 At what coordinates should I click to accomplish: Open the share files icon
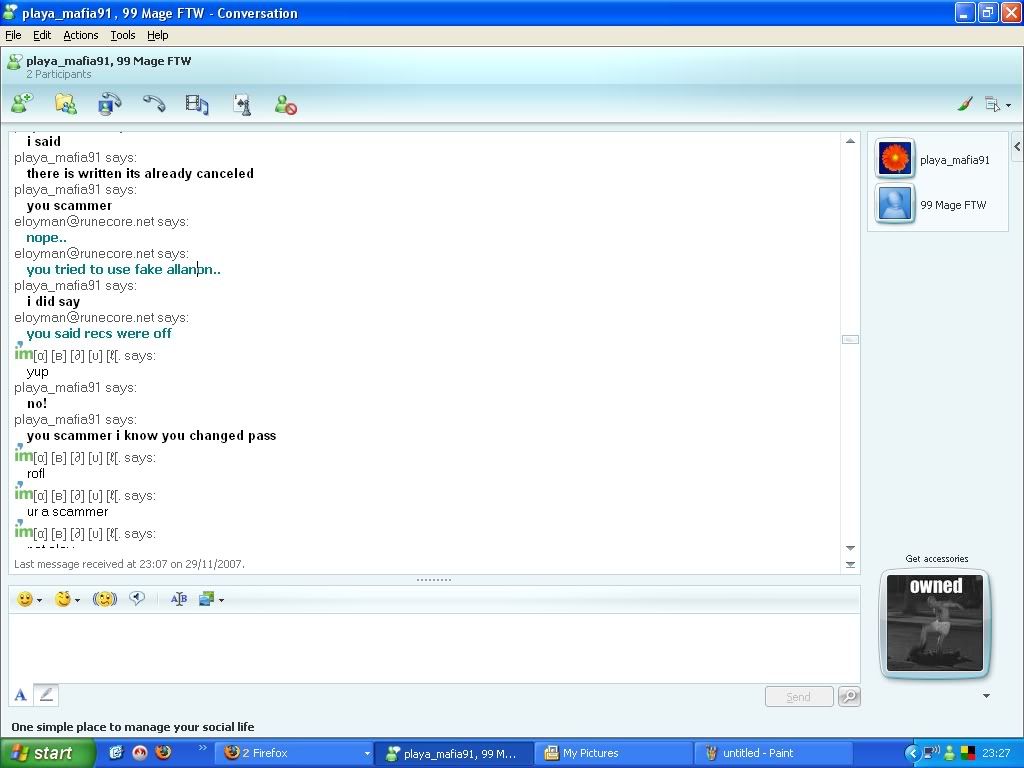65,103
